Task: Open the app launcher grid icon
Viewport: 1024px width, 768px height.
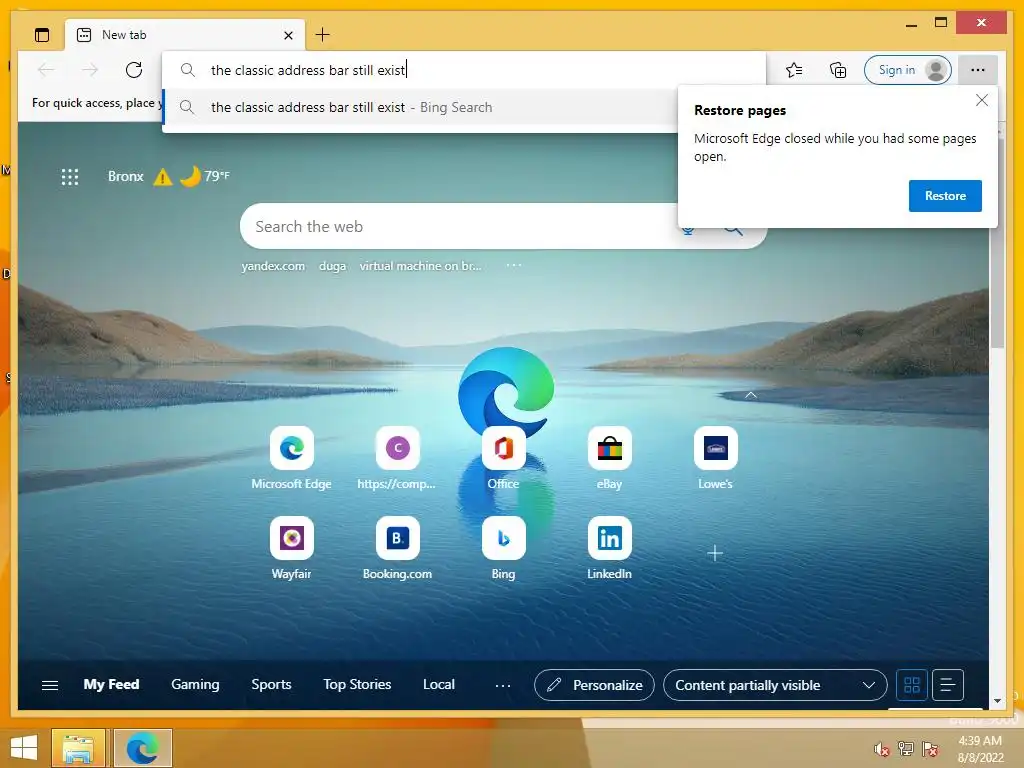Action: [70, 176]
